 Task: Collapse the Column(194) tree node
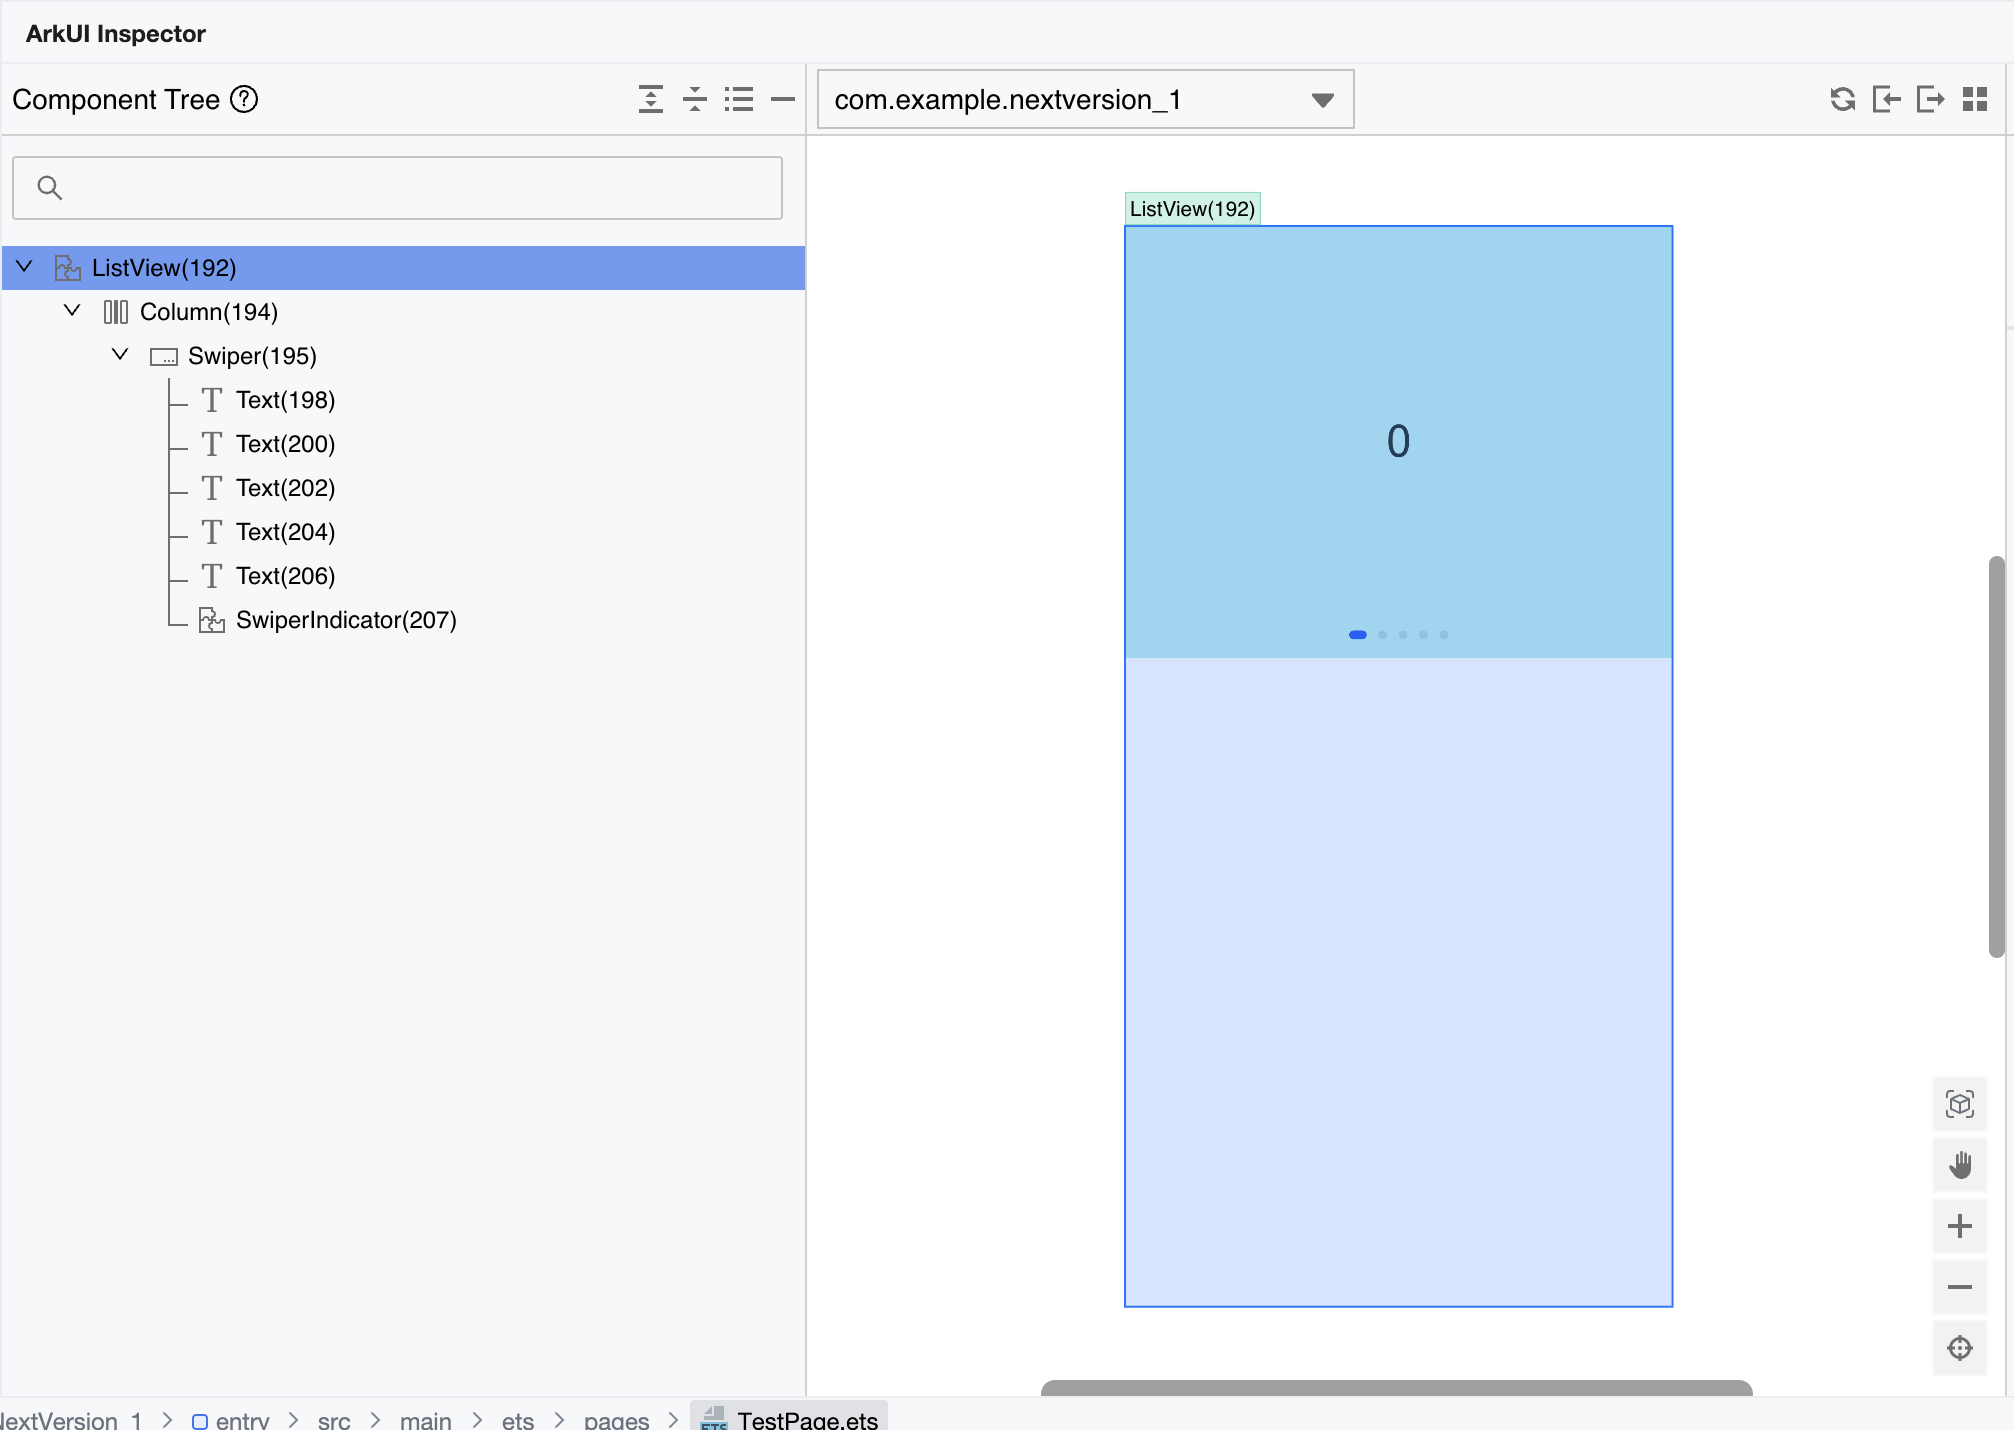tap(72, 311)
